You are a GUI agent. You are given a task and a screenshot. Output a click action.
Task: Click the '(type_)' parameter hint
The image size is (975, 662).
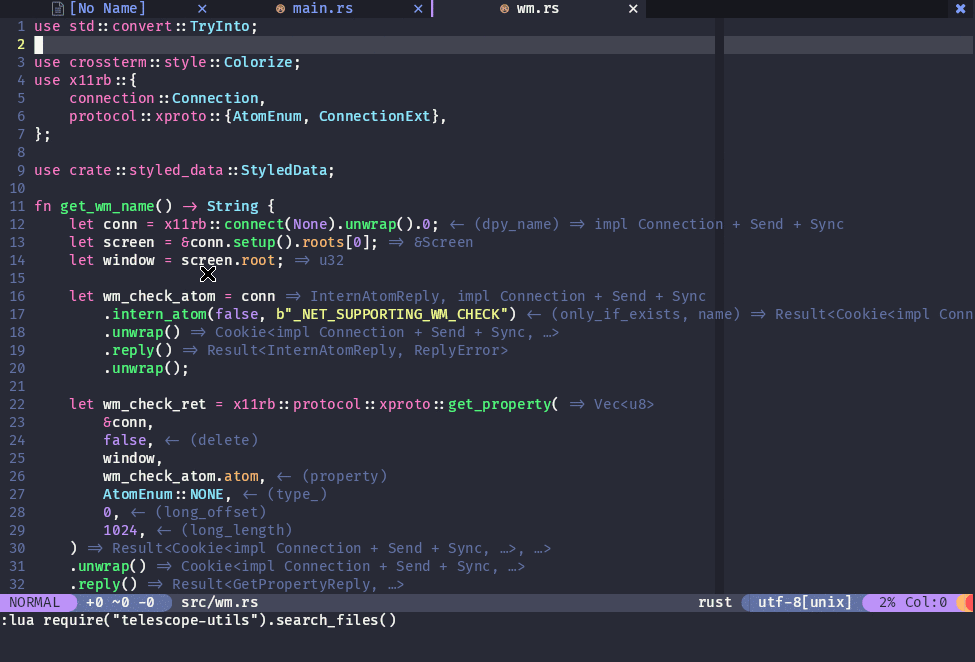click(297, 495)
